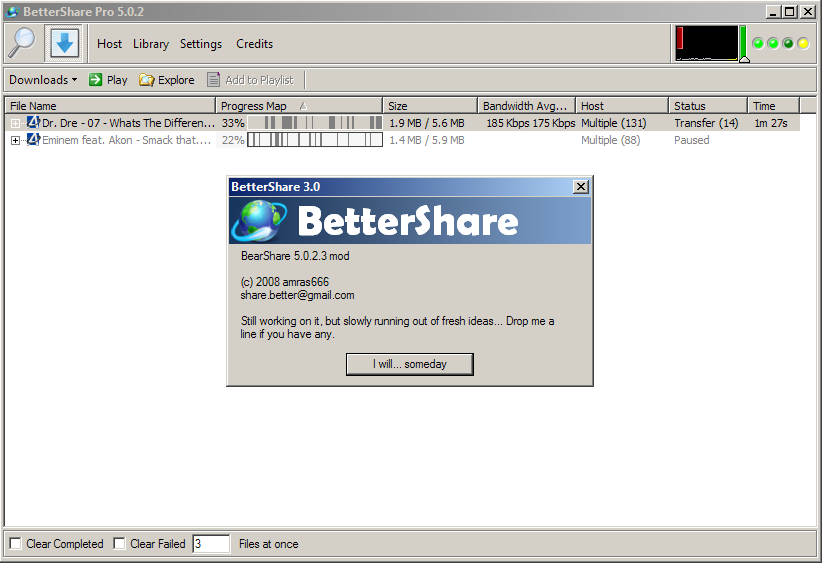
Task: Click the Dr. Dre file type icon
Action: click(x=33, y=123)
